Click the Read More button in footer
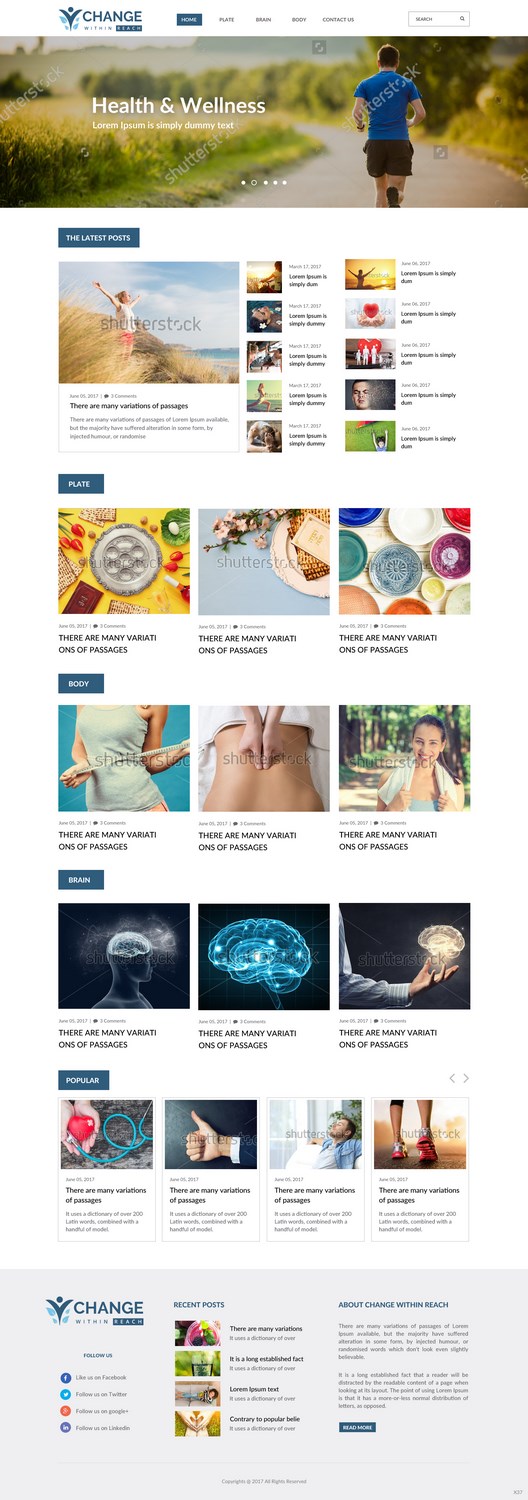 357,1427
